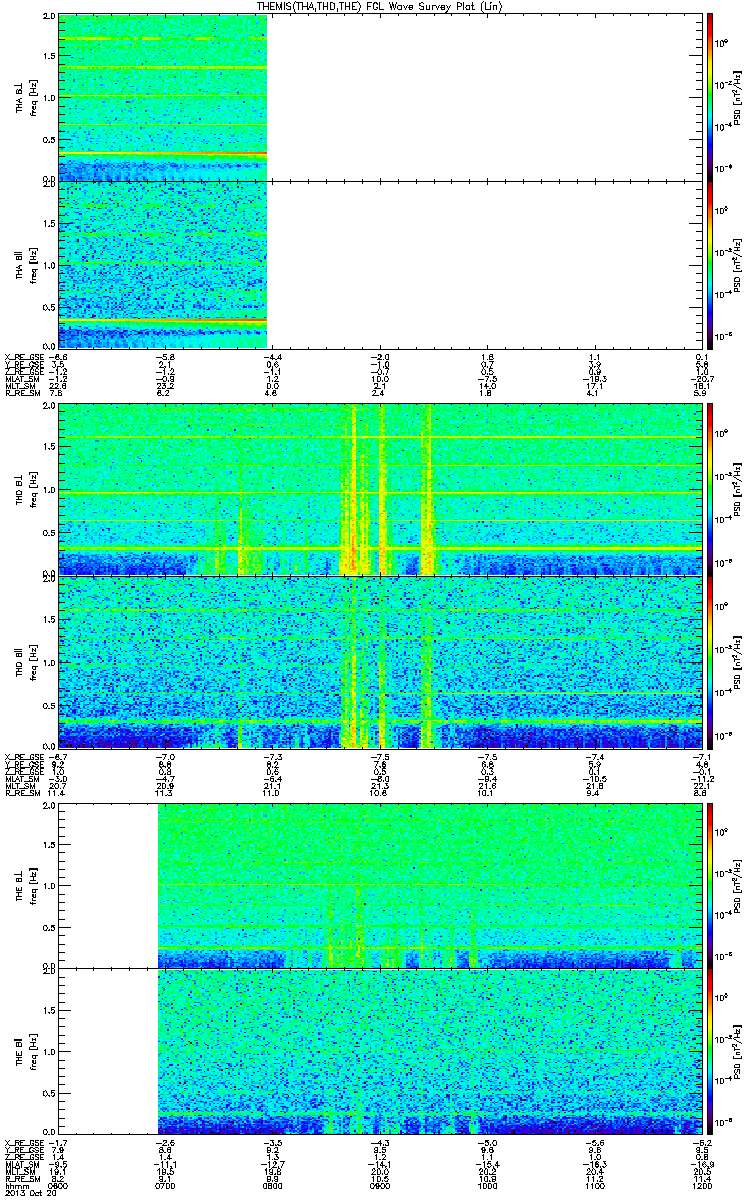
Task: Click the color bar beside THE B⊥ panel
Action: click(710, 885)
